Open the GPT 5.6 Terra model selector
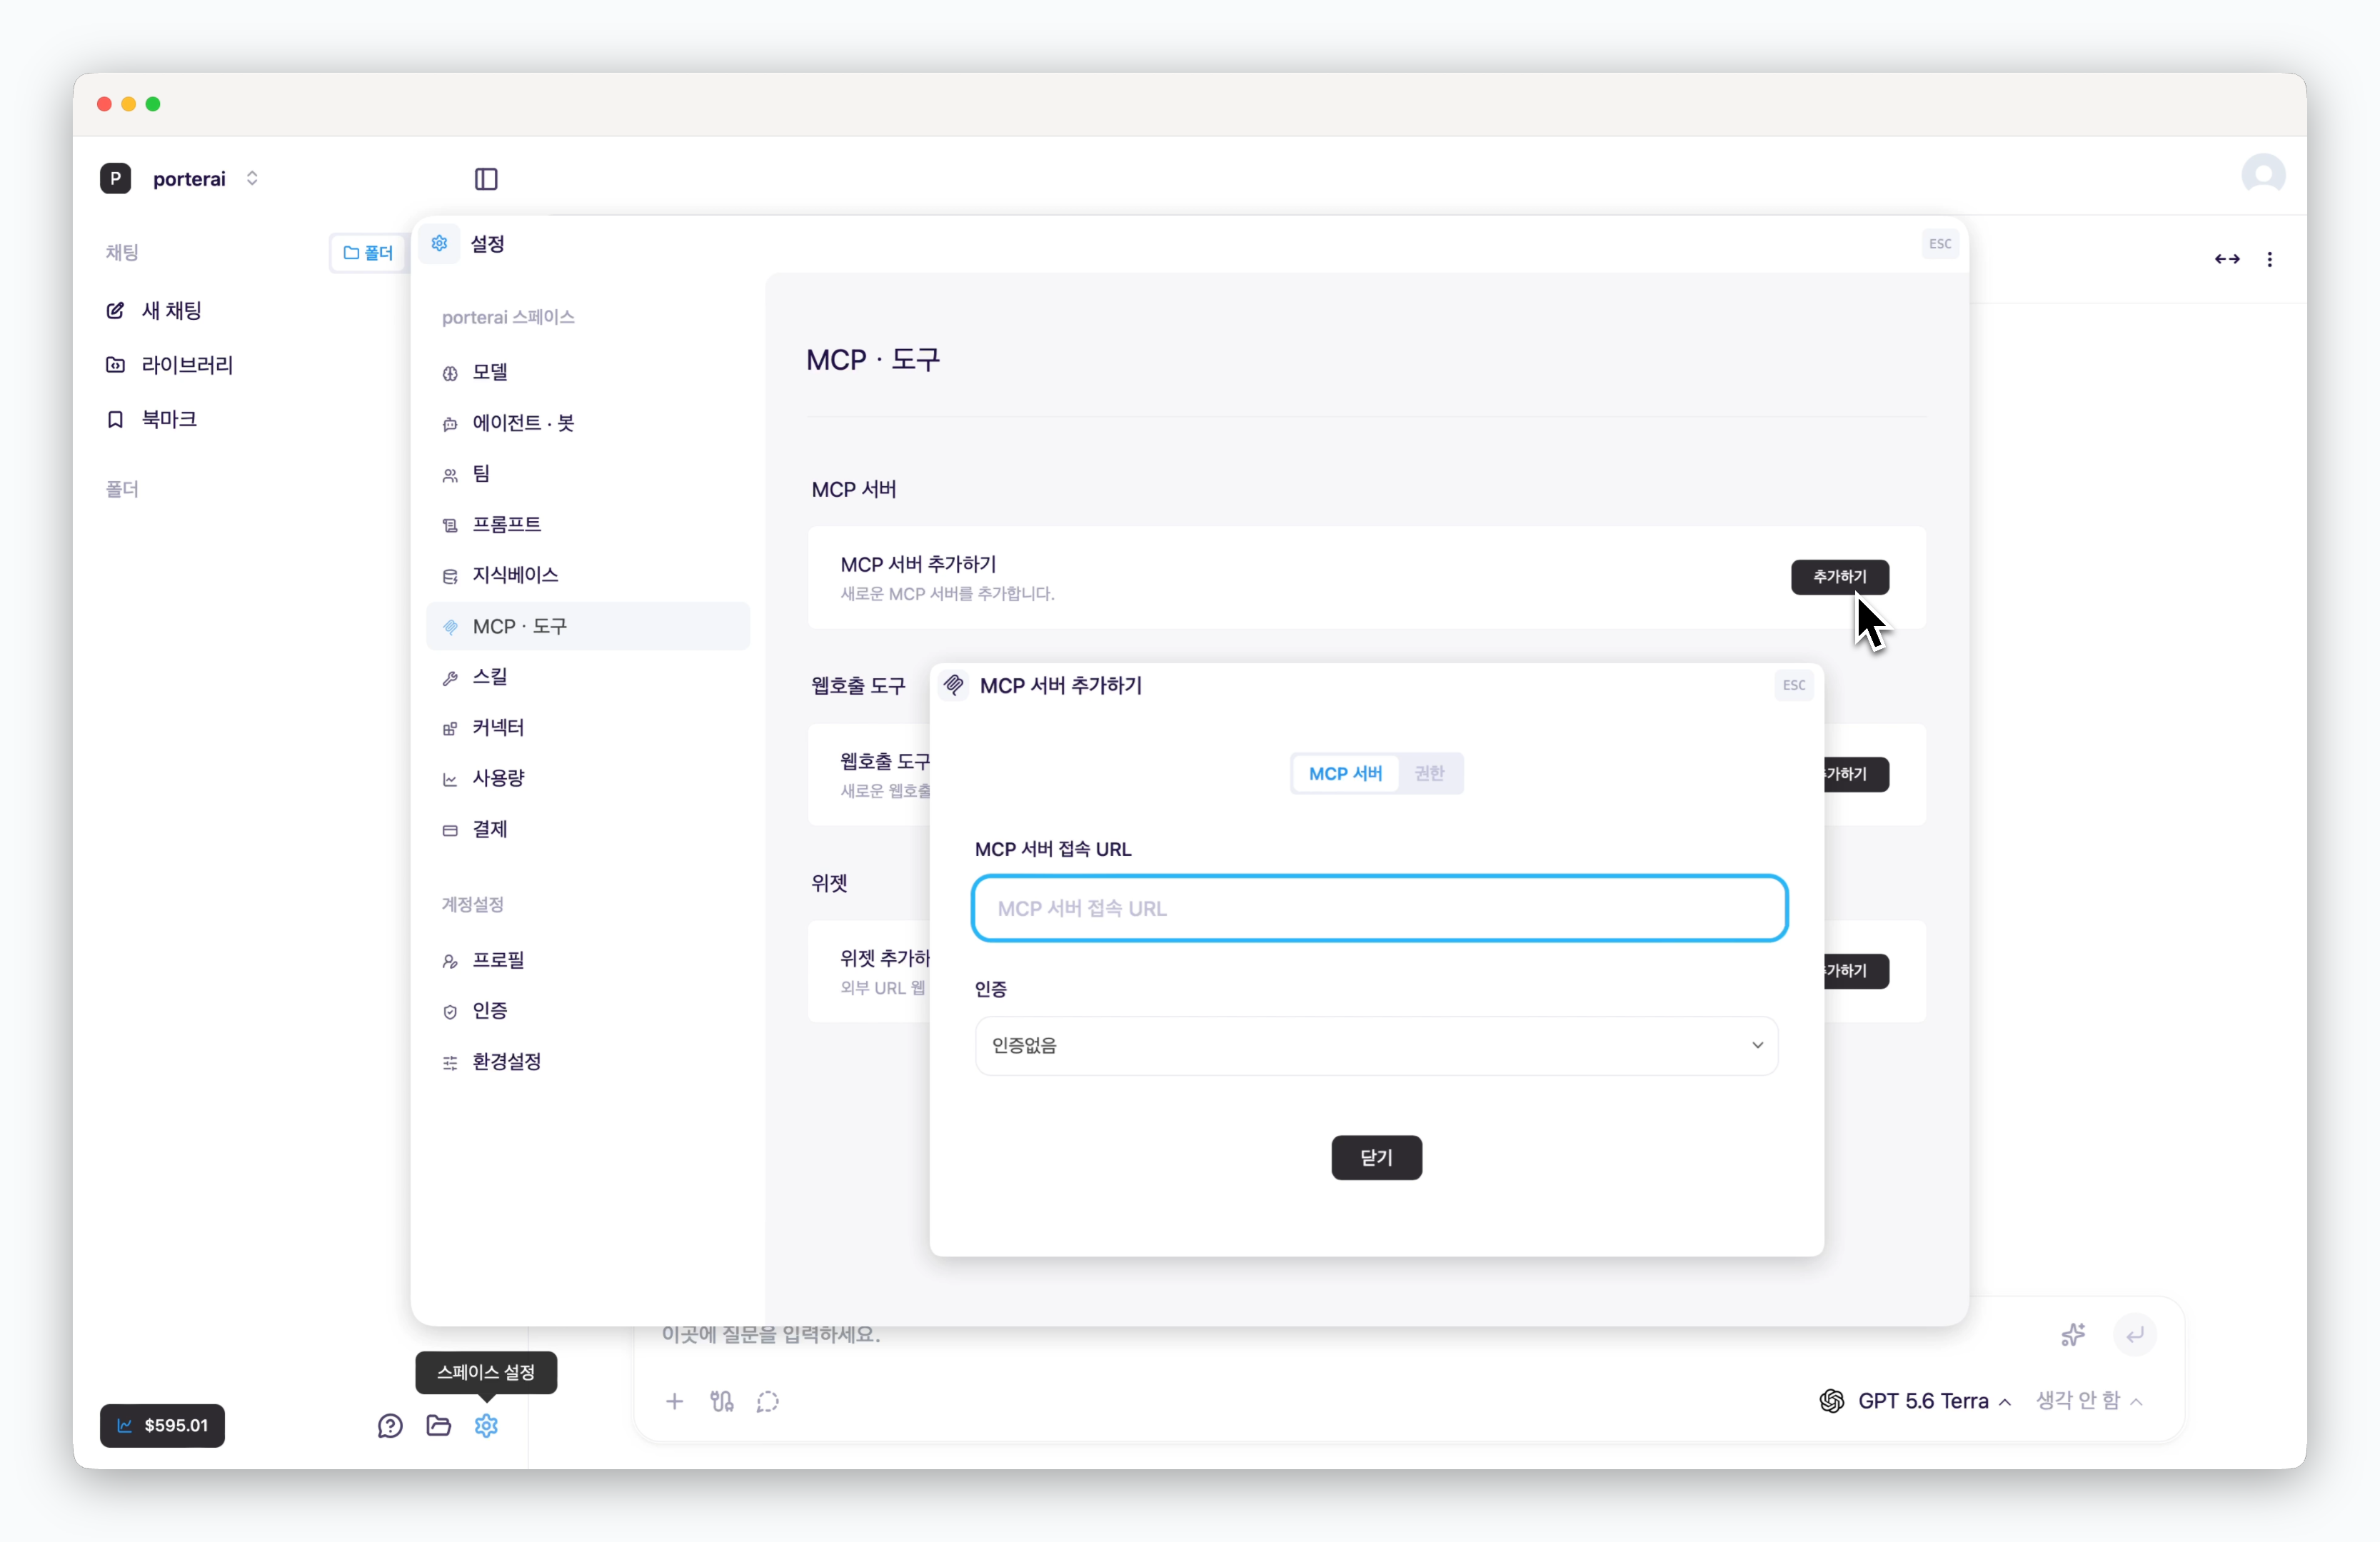The width and height of the screenshot is (2380, 1542). (x=1915, y=1401)
